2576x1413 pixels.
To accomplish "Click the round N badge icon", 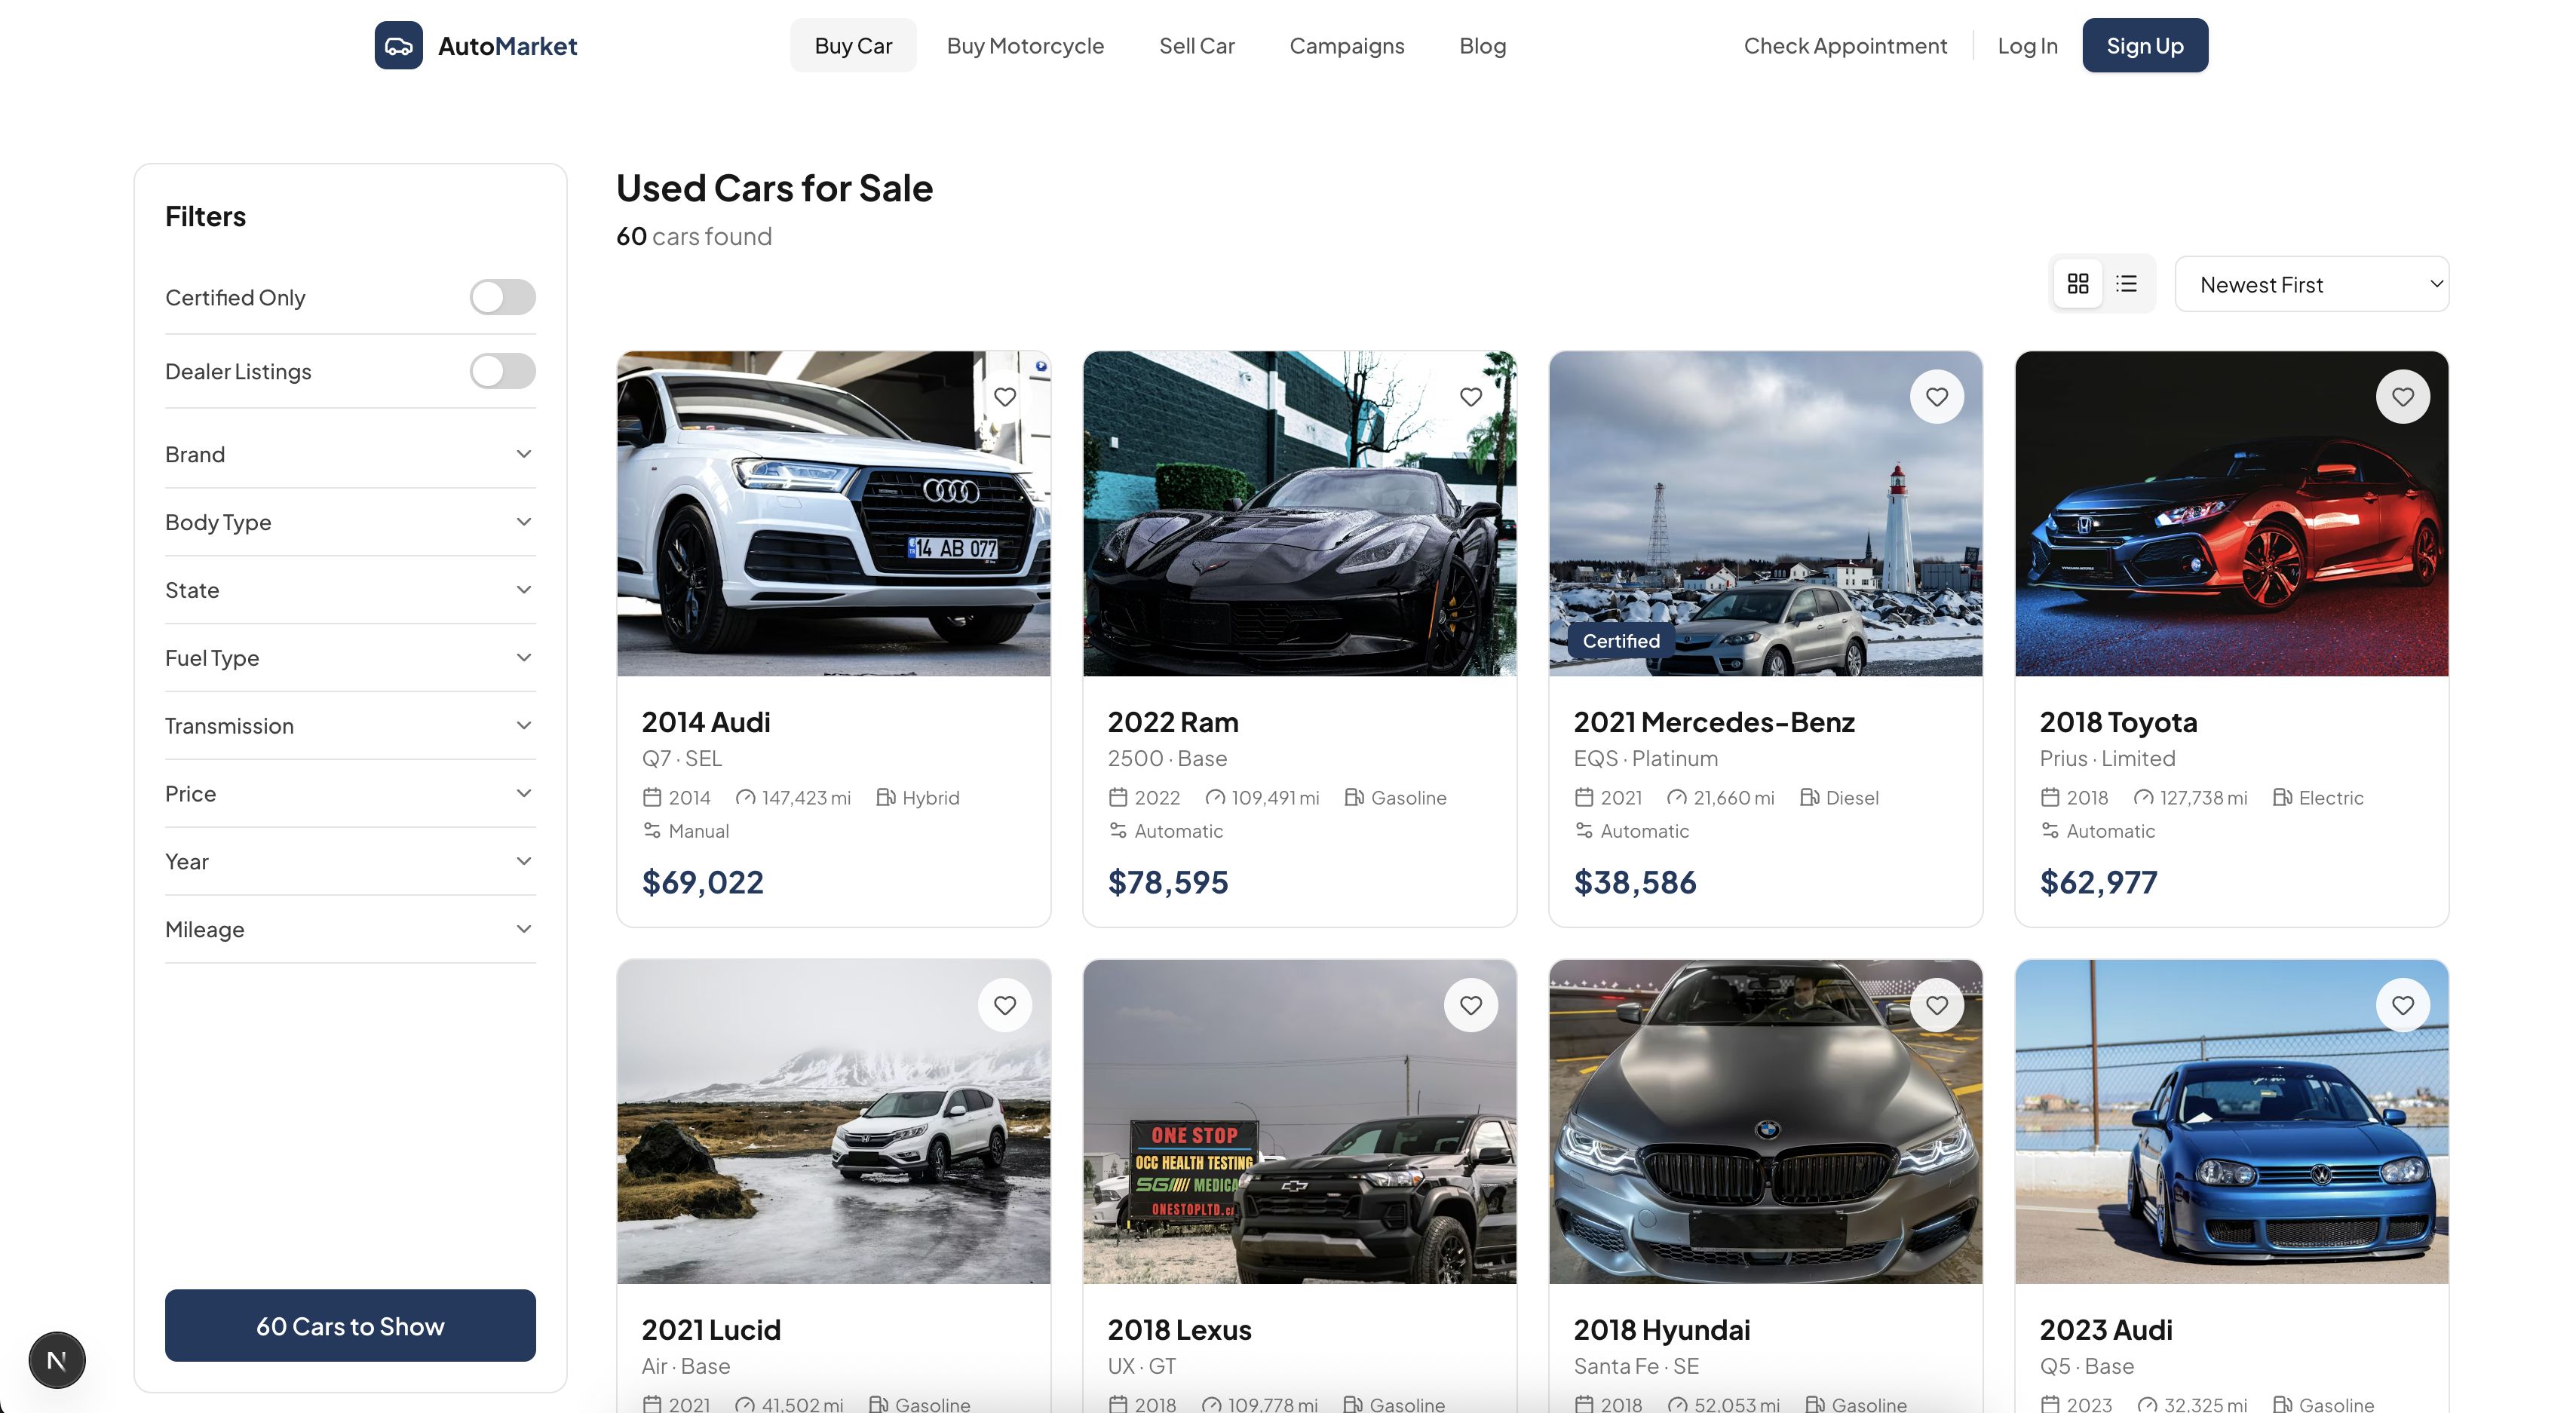I will 57,1360.
